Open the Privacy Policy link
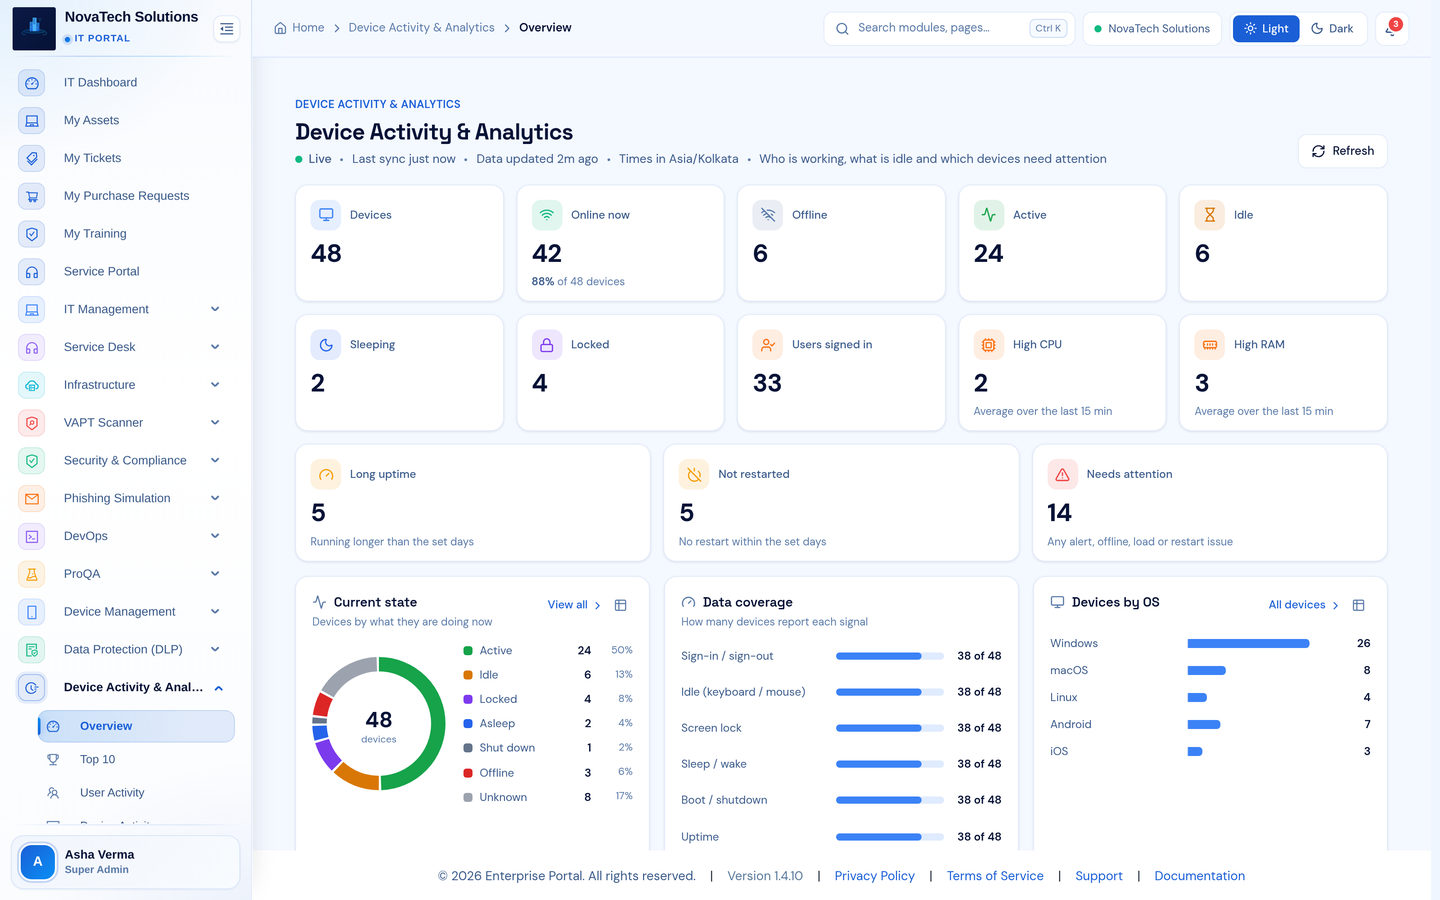The height and width of the screenshot is (900, 1440). click(874, 876)
